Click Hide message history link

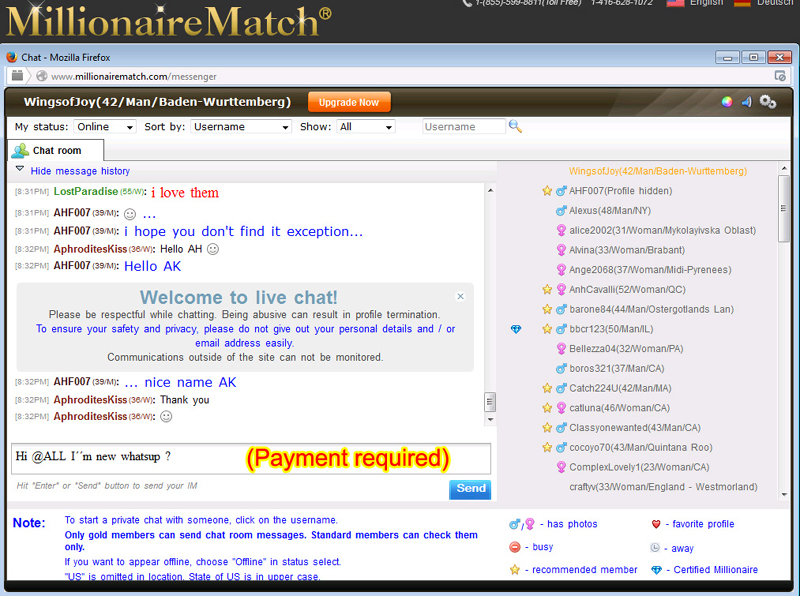coord(80,171)
